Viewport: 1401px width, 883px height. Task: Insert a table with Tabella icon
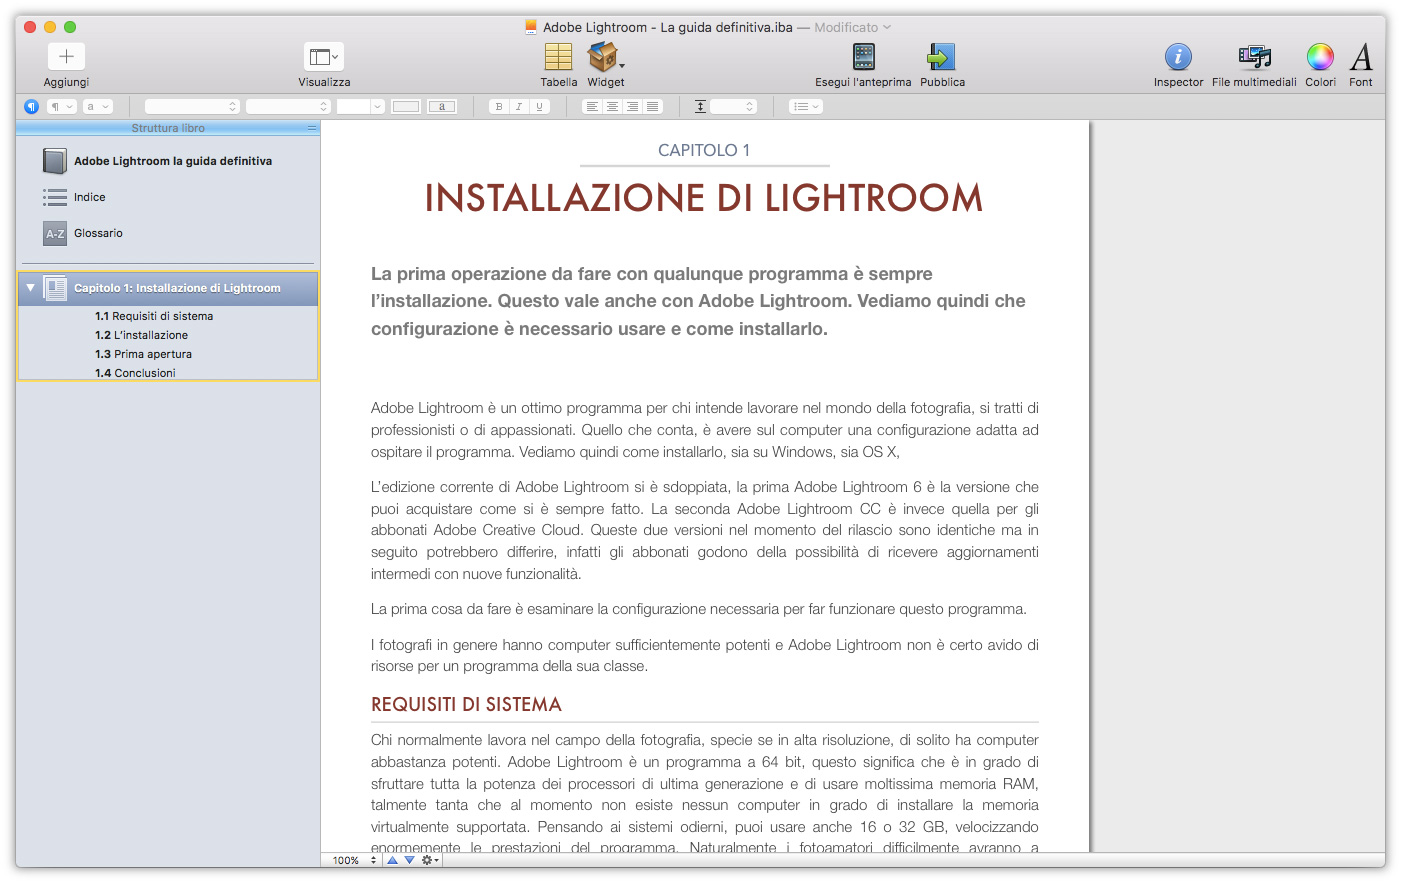[558, 57]
